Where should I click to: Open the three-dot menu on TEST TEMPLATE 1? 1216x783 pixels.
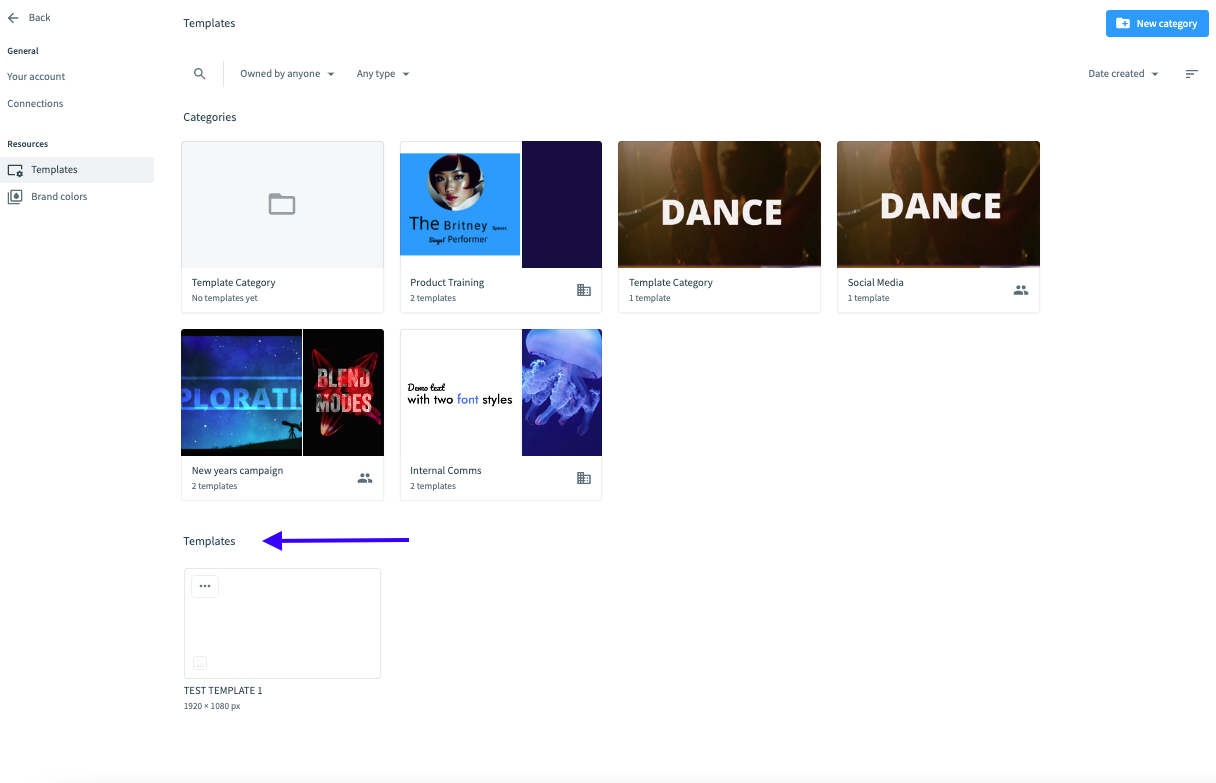click(205, 587)
